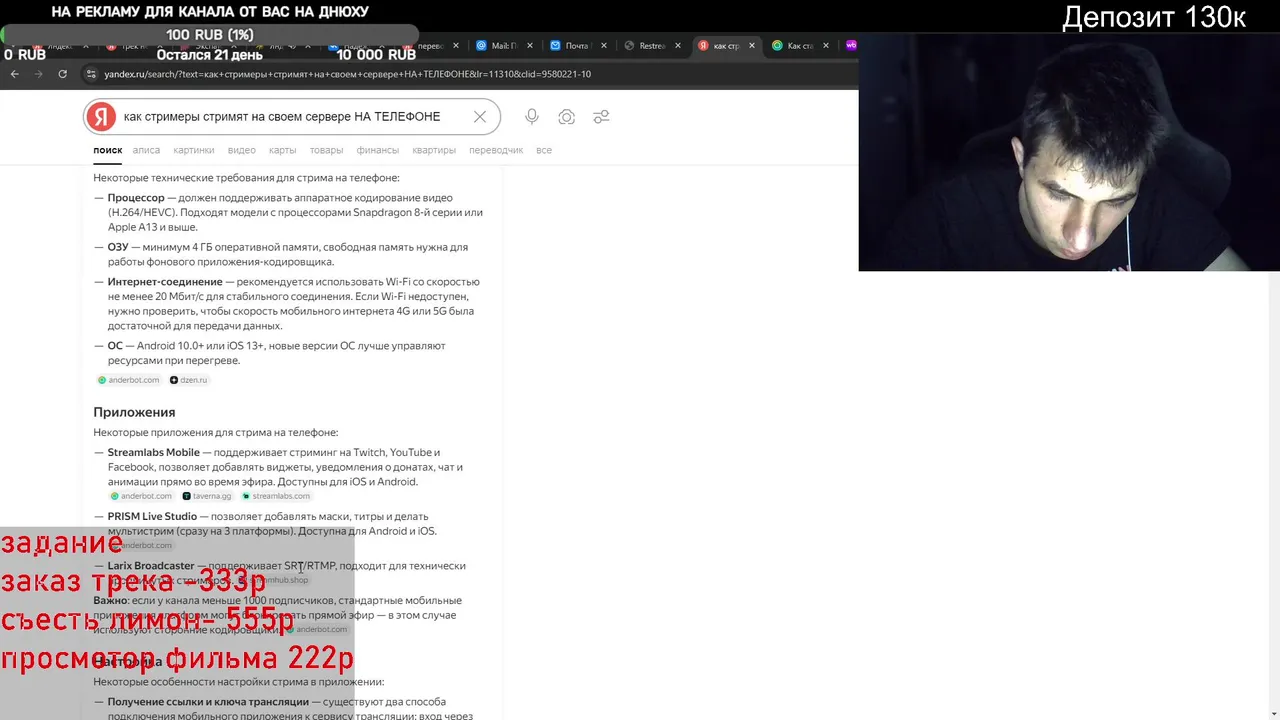Viewport: 1280px width, 720px height.
Task: Open anderbot.com source under the ОС requirement
Action: click(128, 380)
